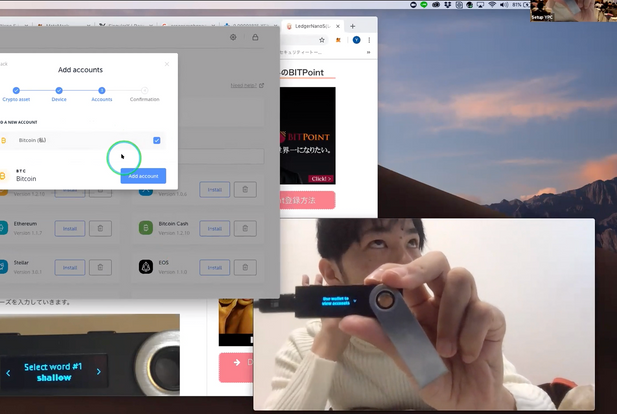The height and width of the screenshot is (414, 617).
Task: Select the Accounts step indicator
Action: 102,94
